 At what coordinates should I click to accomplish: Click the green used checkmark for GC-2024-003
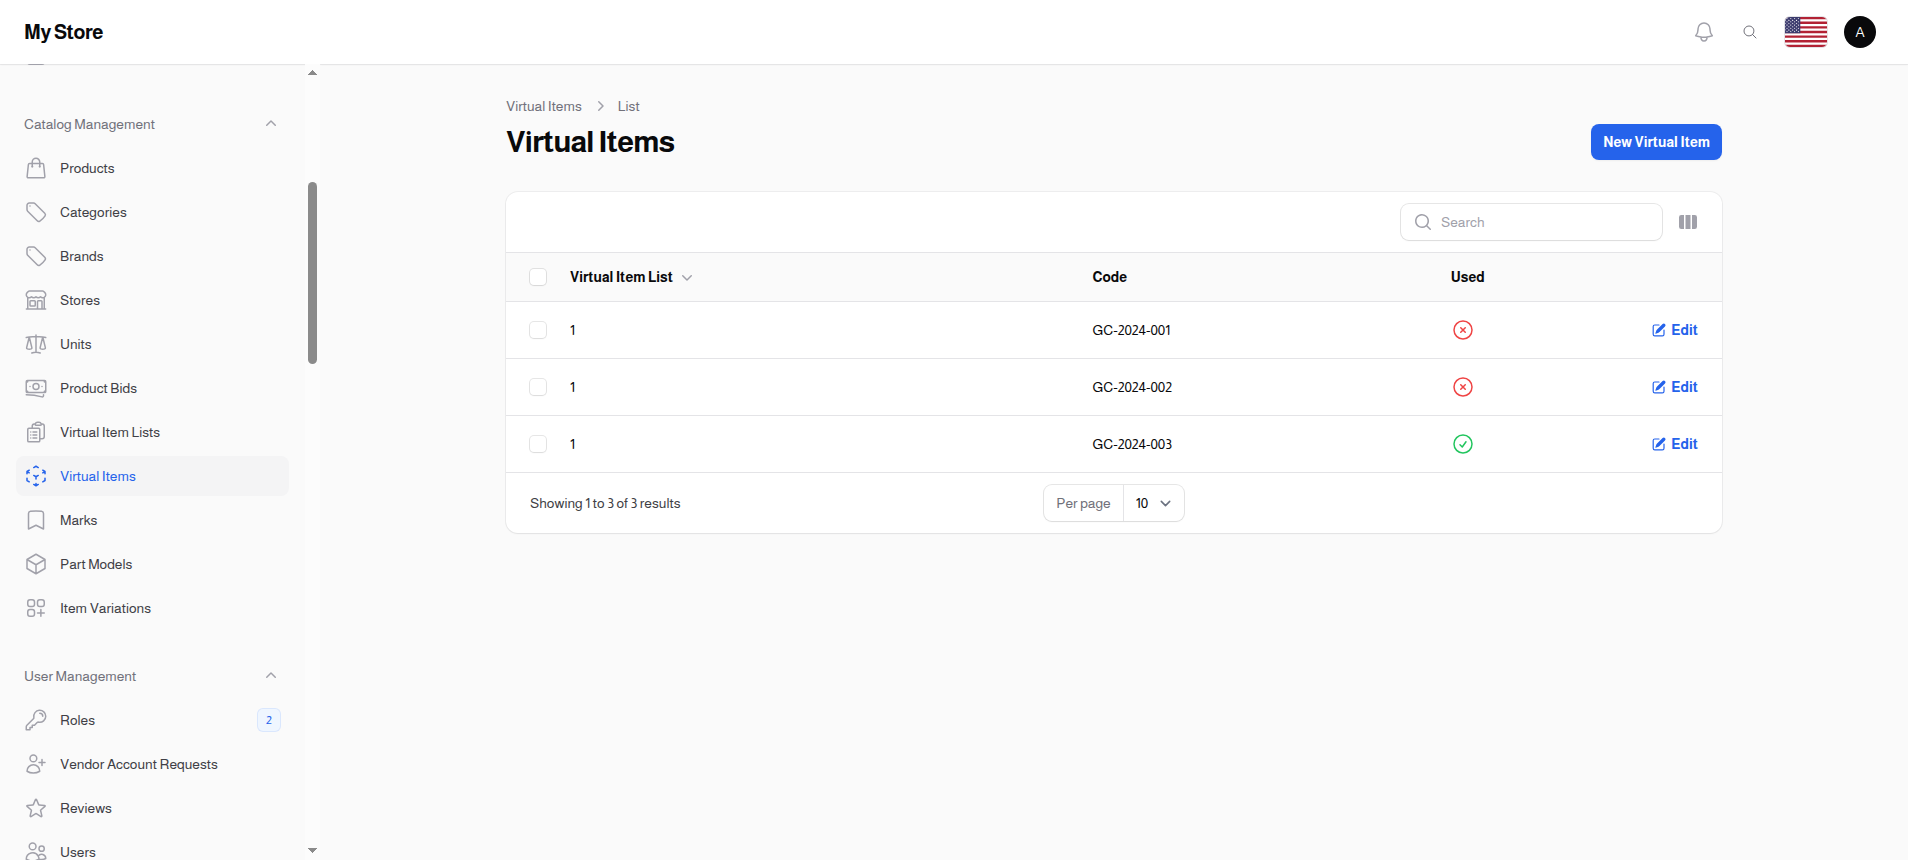point(1463,444)
